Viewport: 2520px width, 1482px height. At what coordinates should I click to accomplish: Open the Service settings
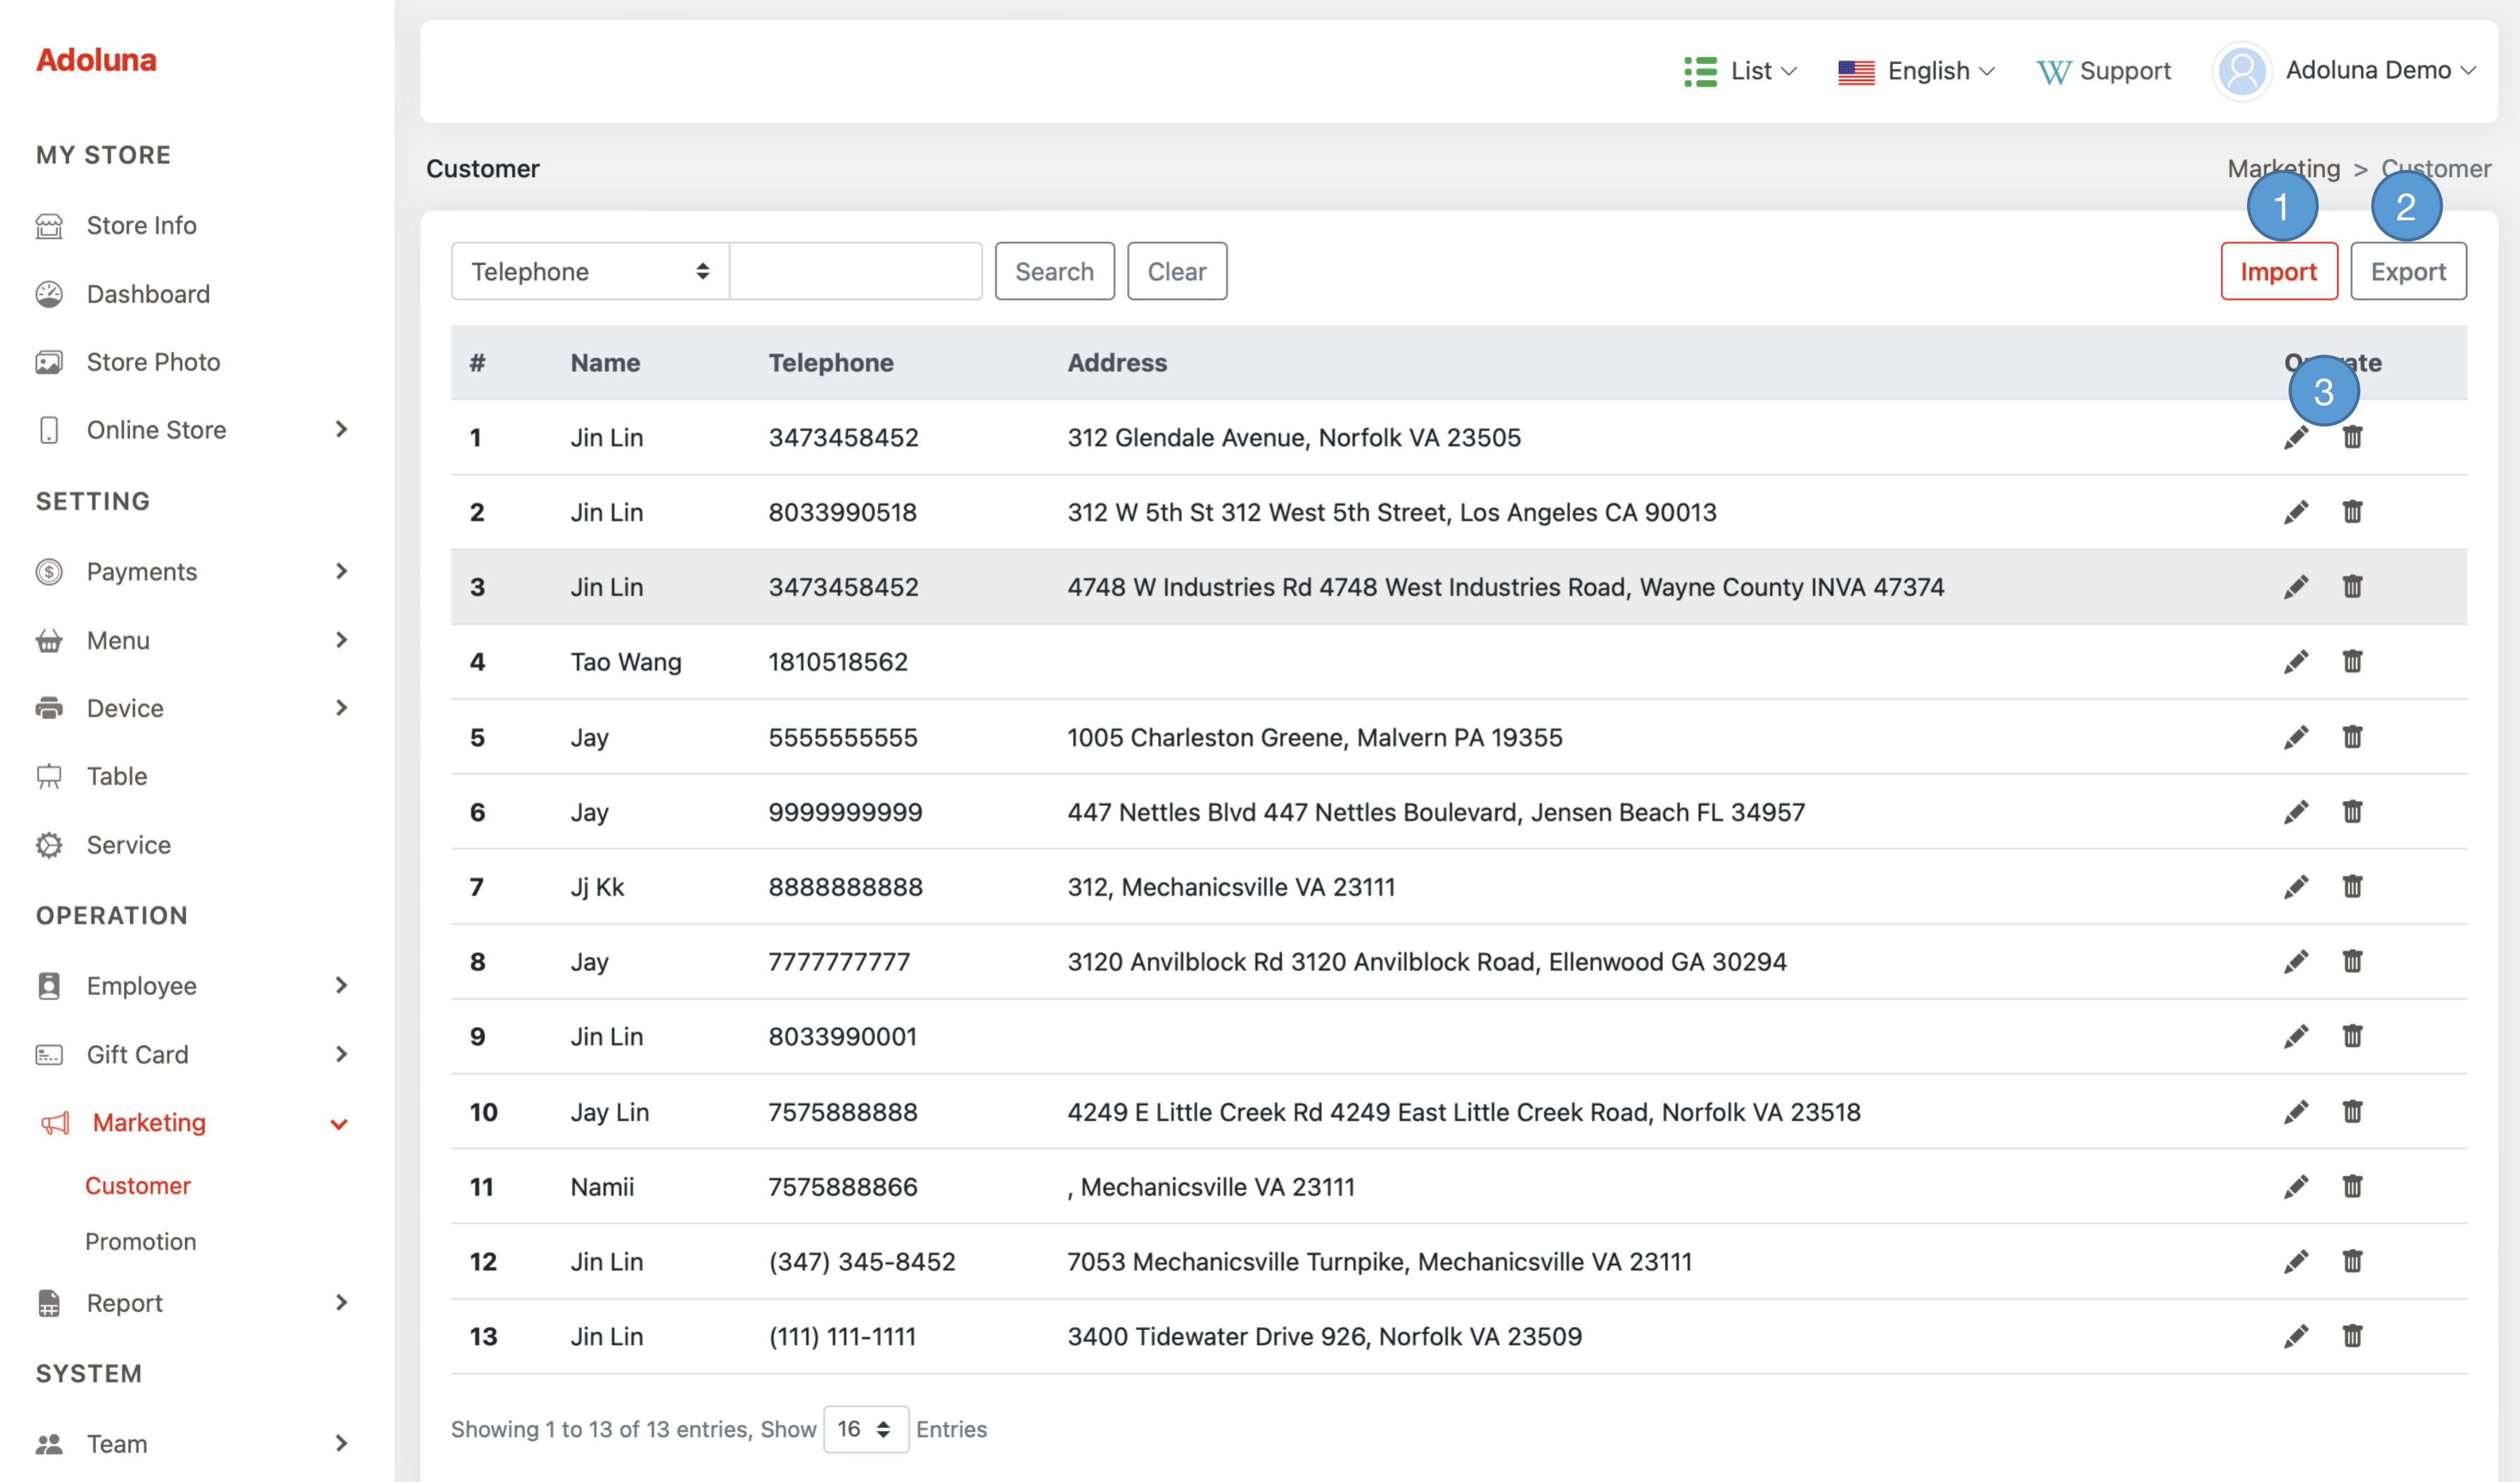[x=128, y=845]
